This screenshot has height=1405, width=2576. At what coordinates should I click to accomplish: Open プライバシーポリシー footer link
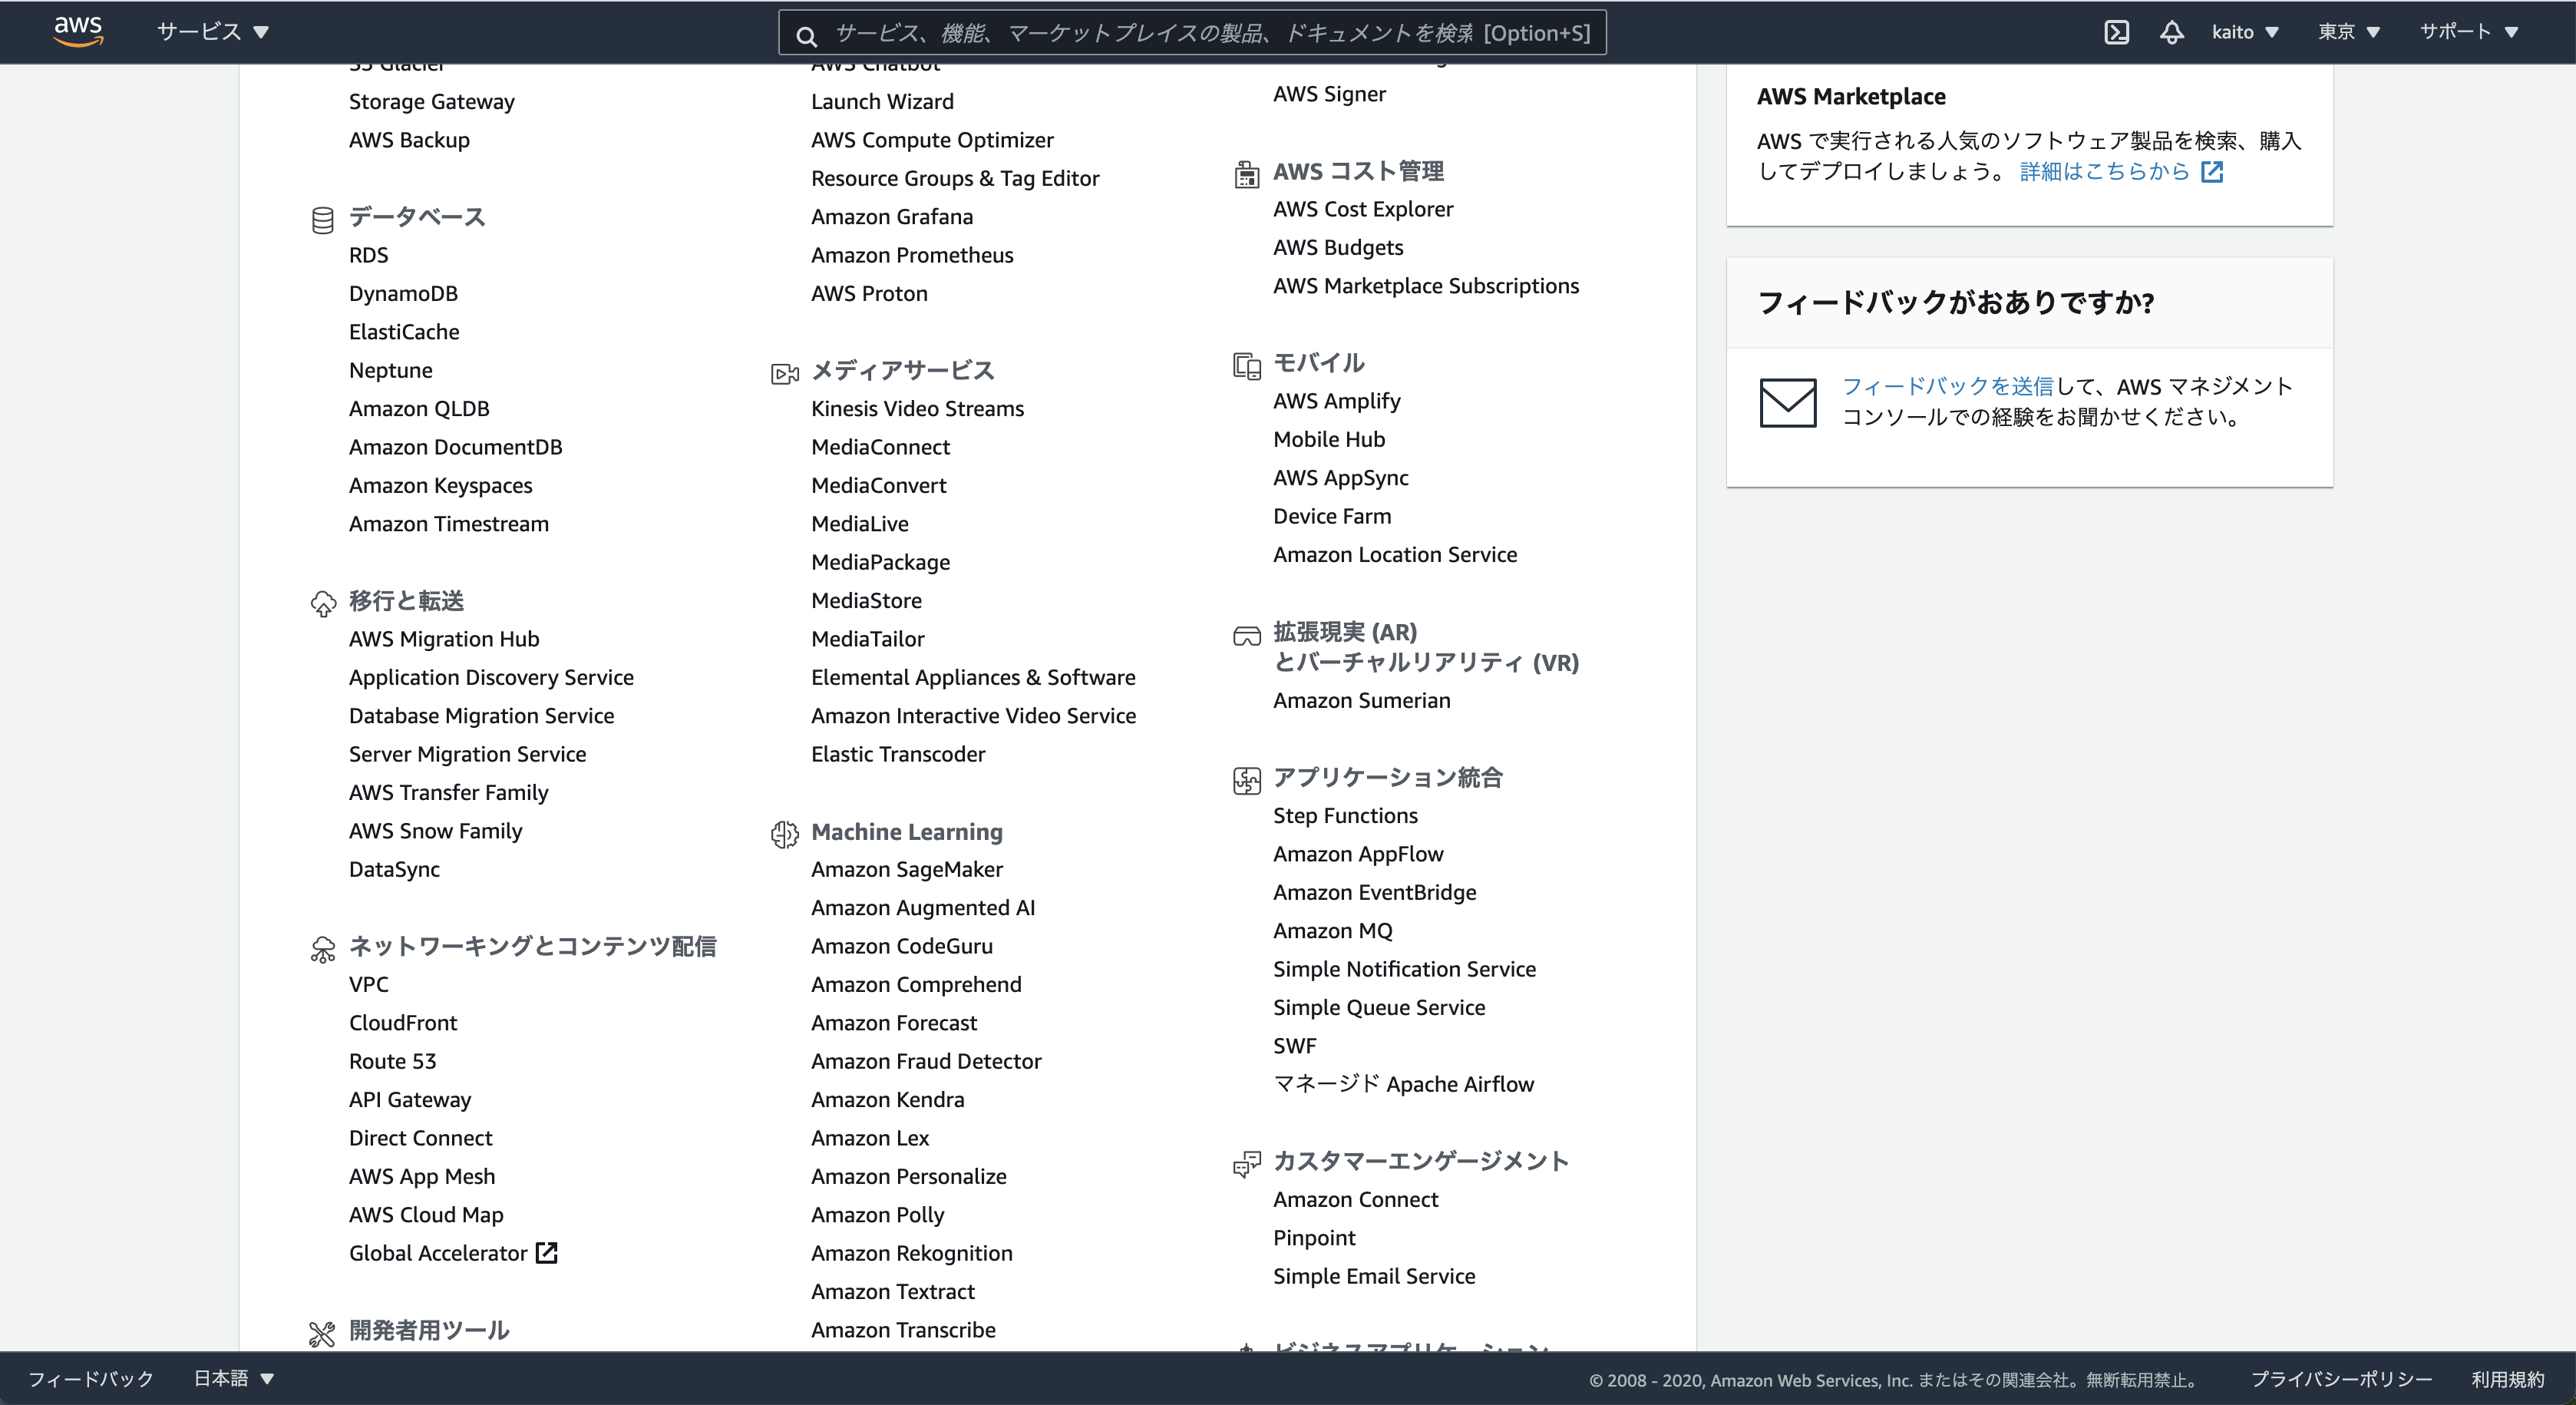point(2340,1379)
